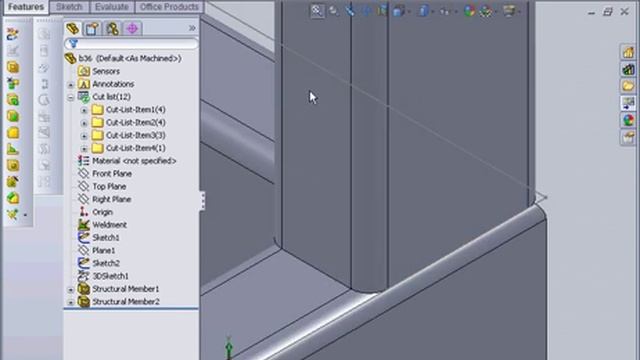
Task: Click the Display Style icon
Action: point(424,11)
